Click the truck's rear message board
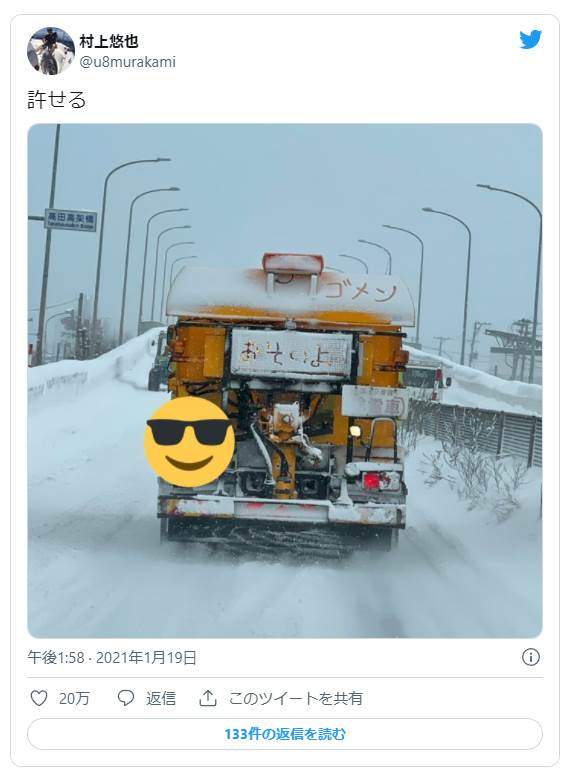Screen dimensions: 572x775 click(291, 354)
